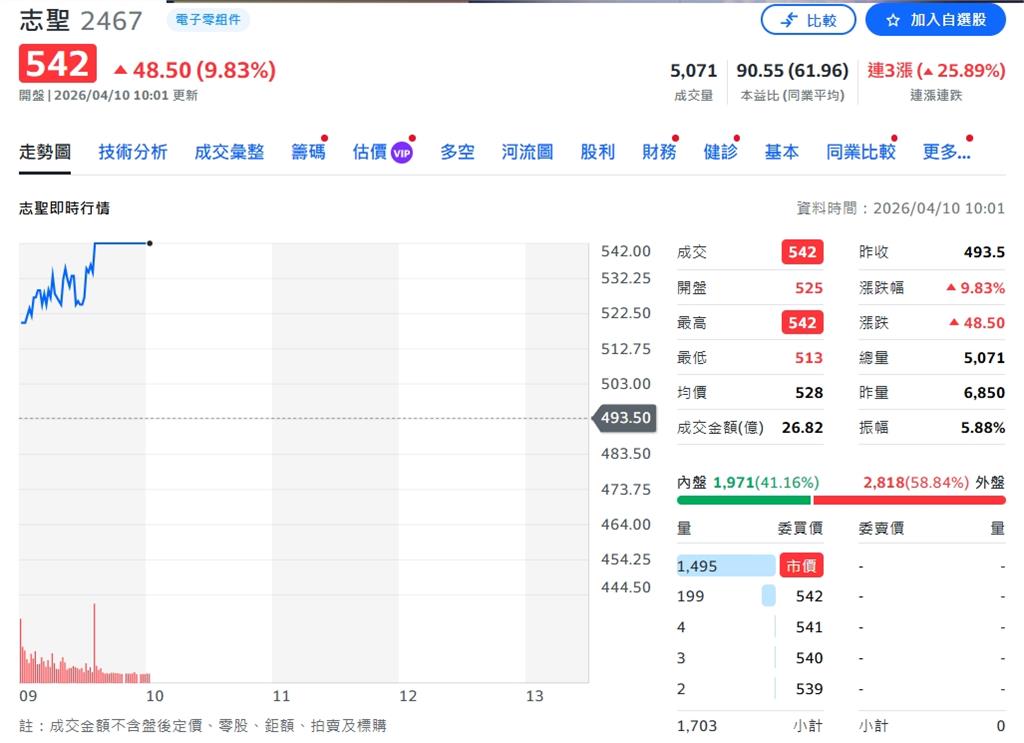This screenshot has height=743, width=1024.
Task: Click the VIP badge on the 估價 tab
Action: click(x=404, y=151)
